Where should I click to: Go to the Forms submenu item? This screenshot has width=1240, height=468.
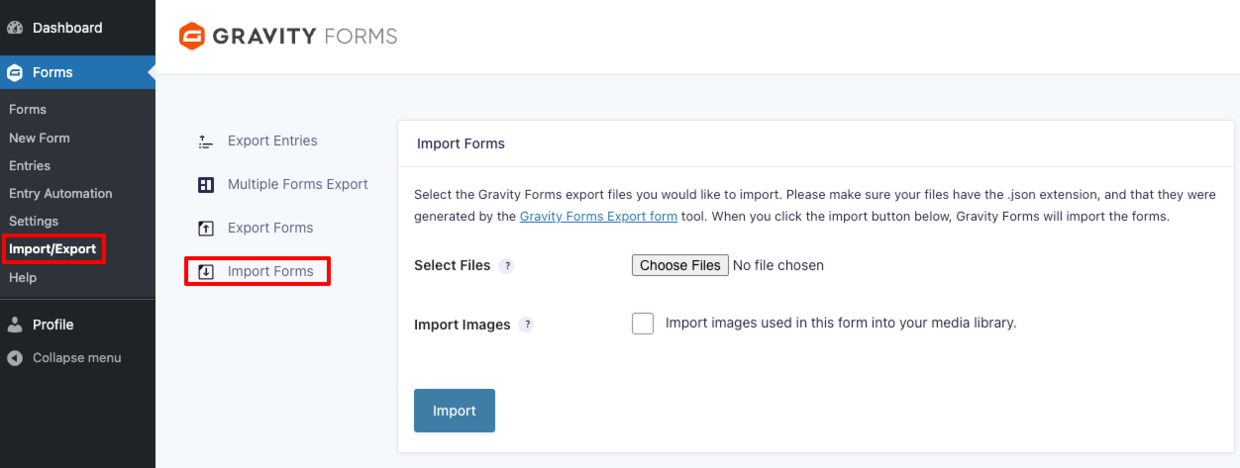[x=28, y=109]
